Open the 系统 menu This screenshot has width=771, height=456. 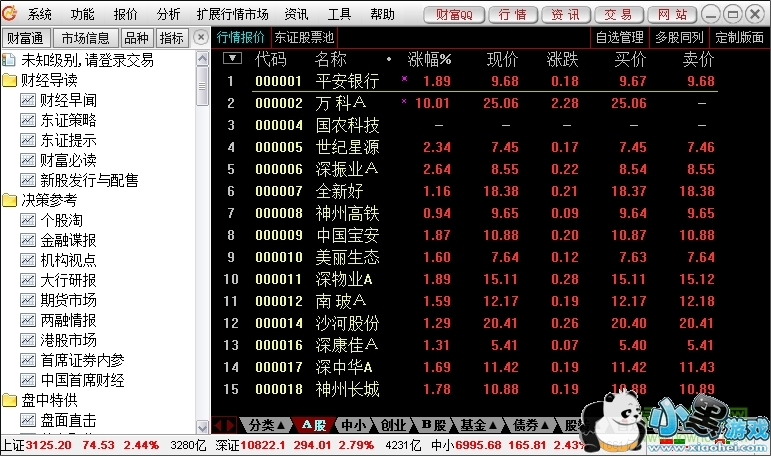39,14
